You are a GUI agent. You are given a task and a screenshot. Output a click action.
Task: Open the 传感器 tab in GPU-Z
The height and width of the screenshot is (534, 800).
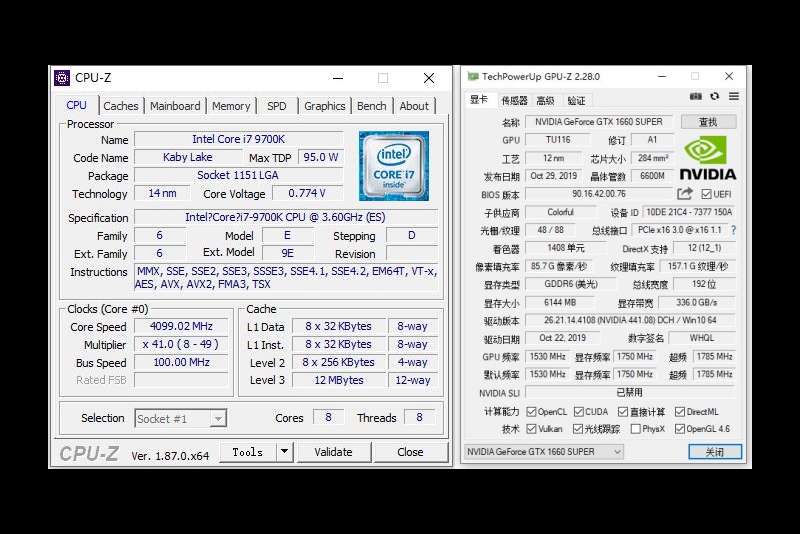[x=514, y=100]
